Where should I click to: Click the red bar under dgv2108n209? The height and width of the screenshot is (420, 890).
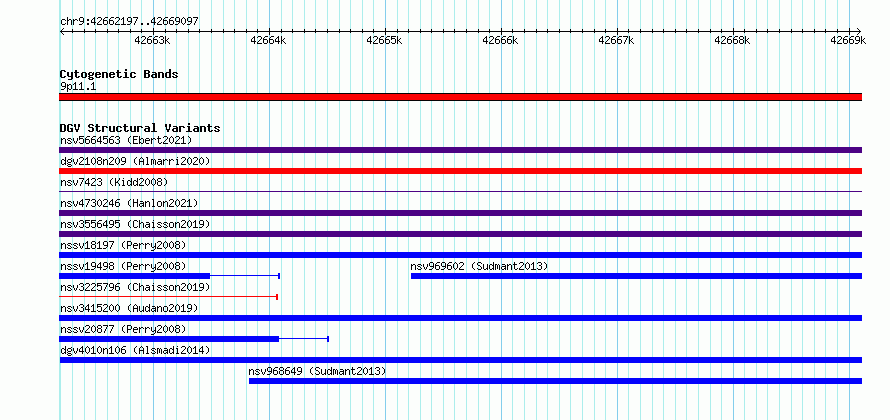pyautogui.click(x=460, y=171)
